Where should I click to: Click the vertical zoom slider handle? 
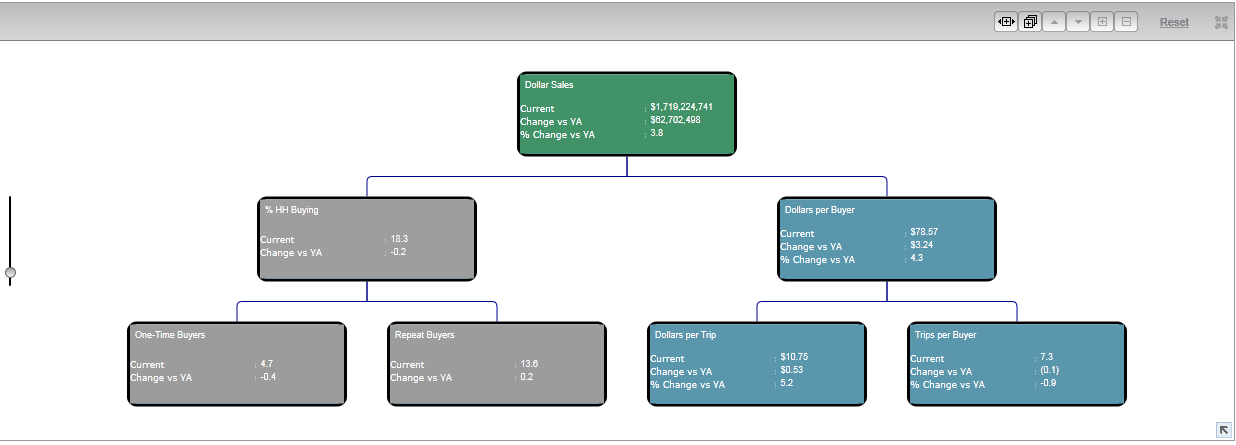point(10,272)
